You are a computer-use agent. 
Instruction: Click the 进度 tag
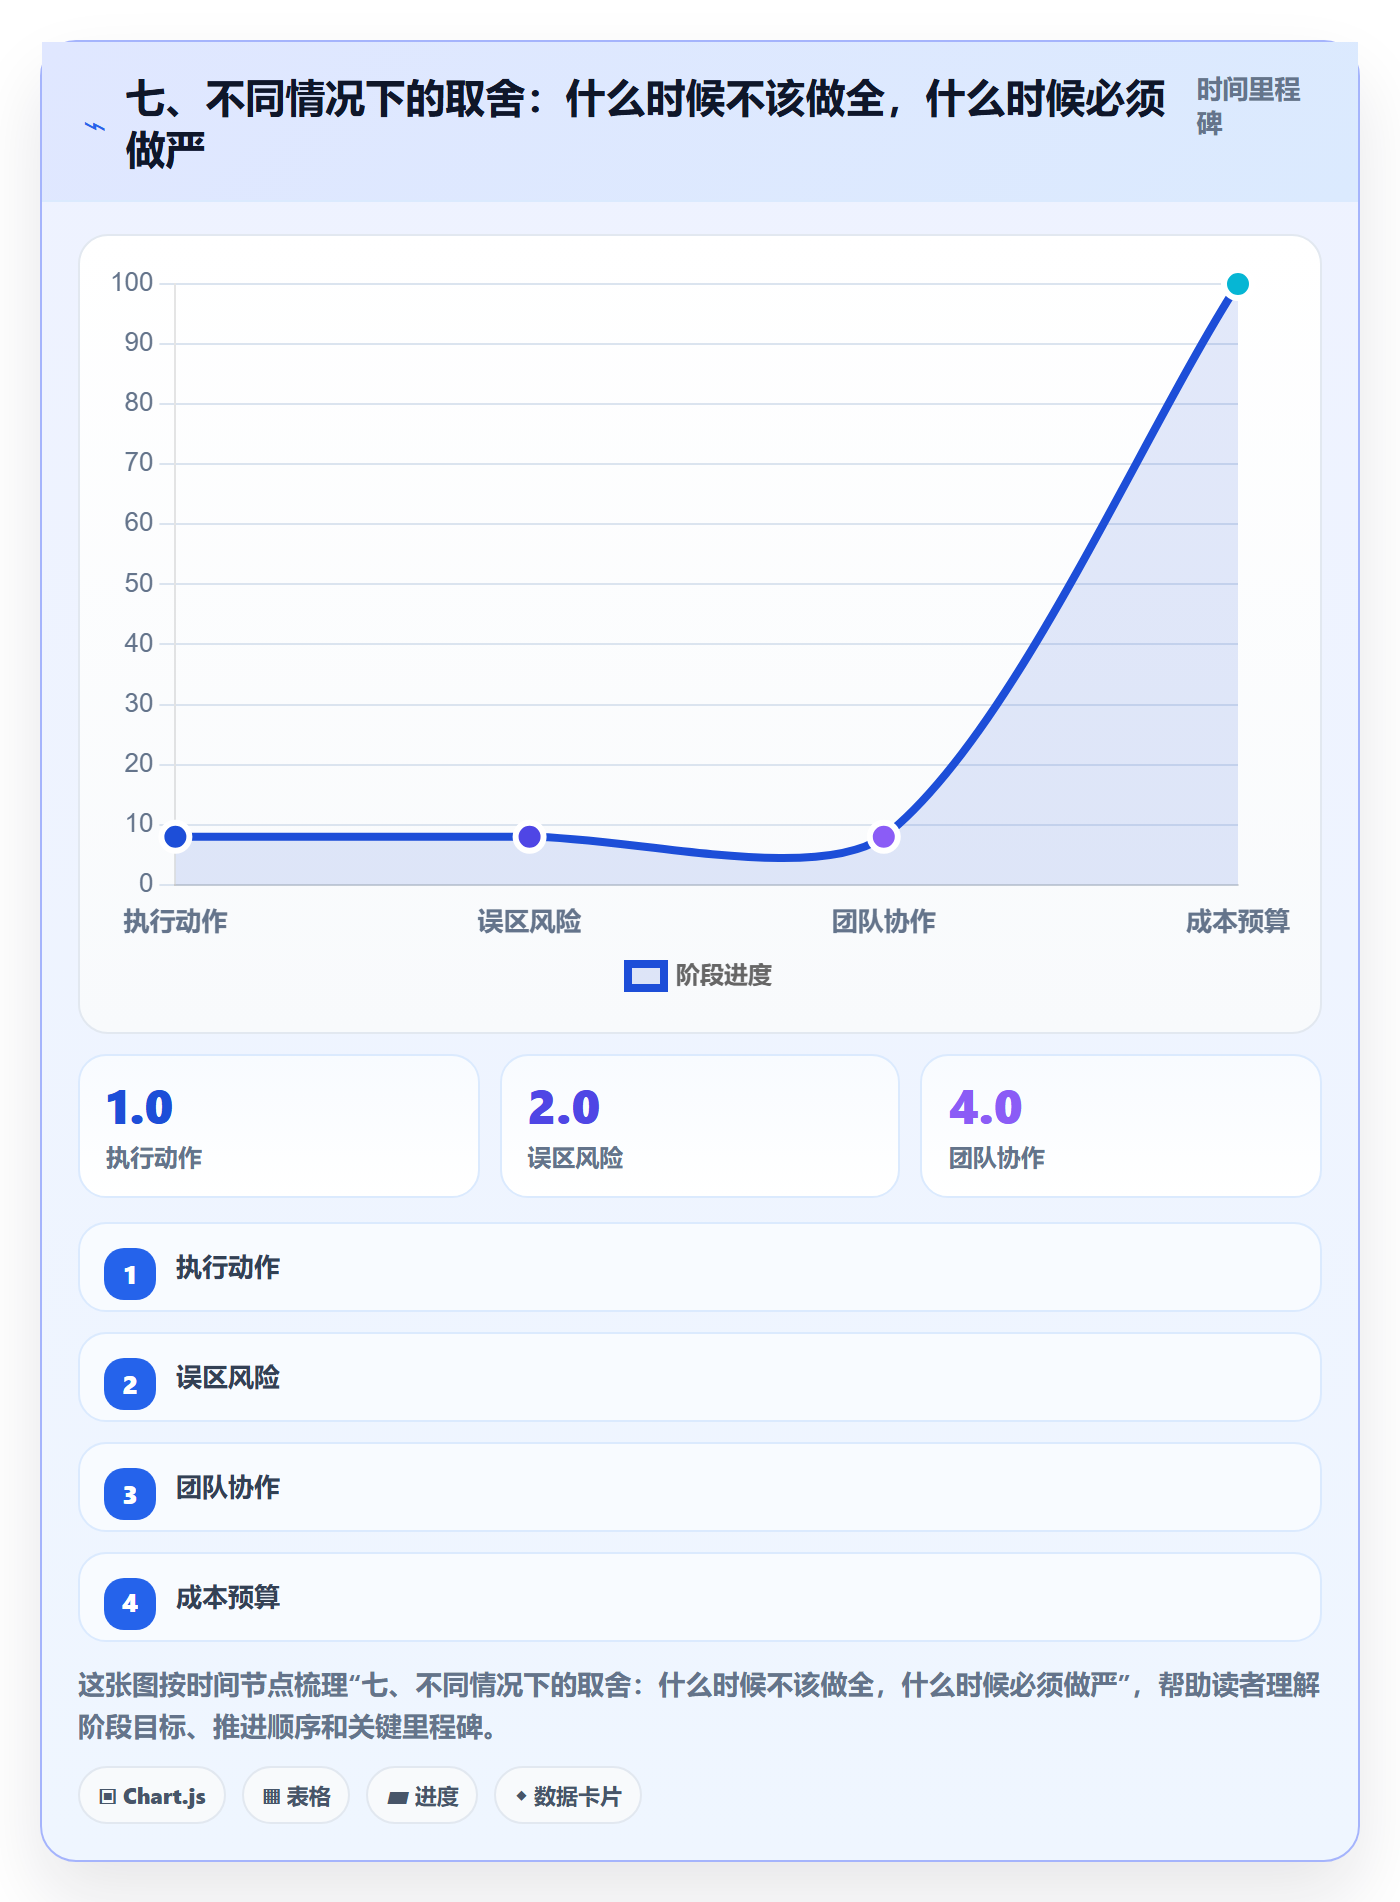click(422, 1796)
